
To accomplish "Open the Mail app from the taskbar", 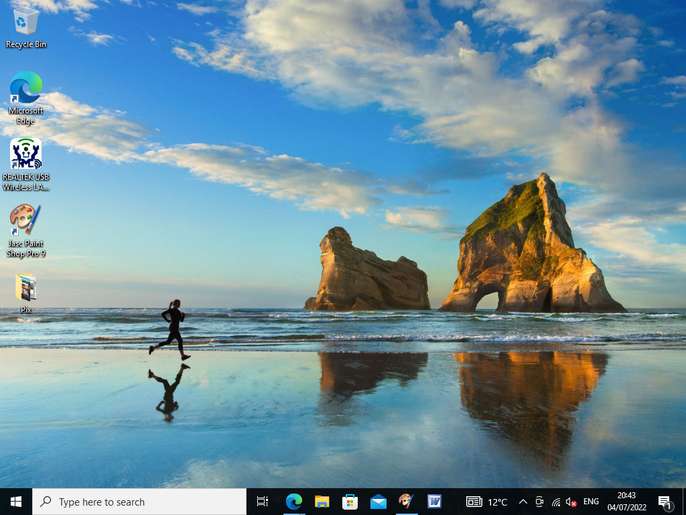I will [x=378, y=501].
